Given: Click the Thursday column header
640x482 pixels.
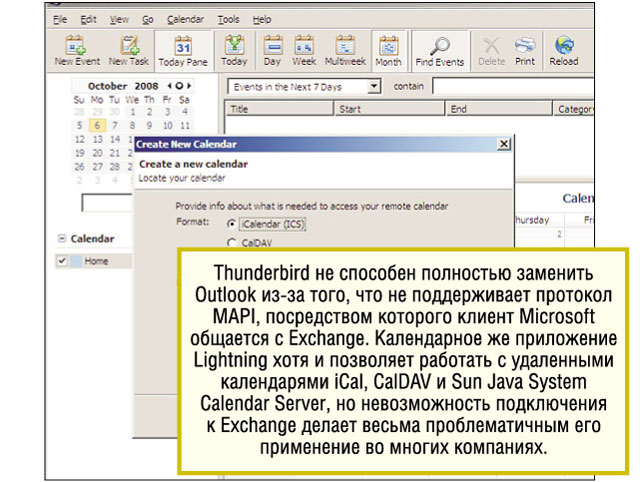Looking at the screenshot, I should pyautogui.click(x=532, y=220).
